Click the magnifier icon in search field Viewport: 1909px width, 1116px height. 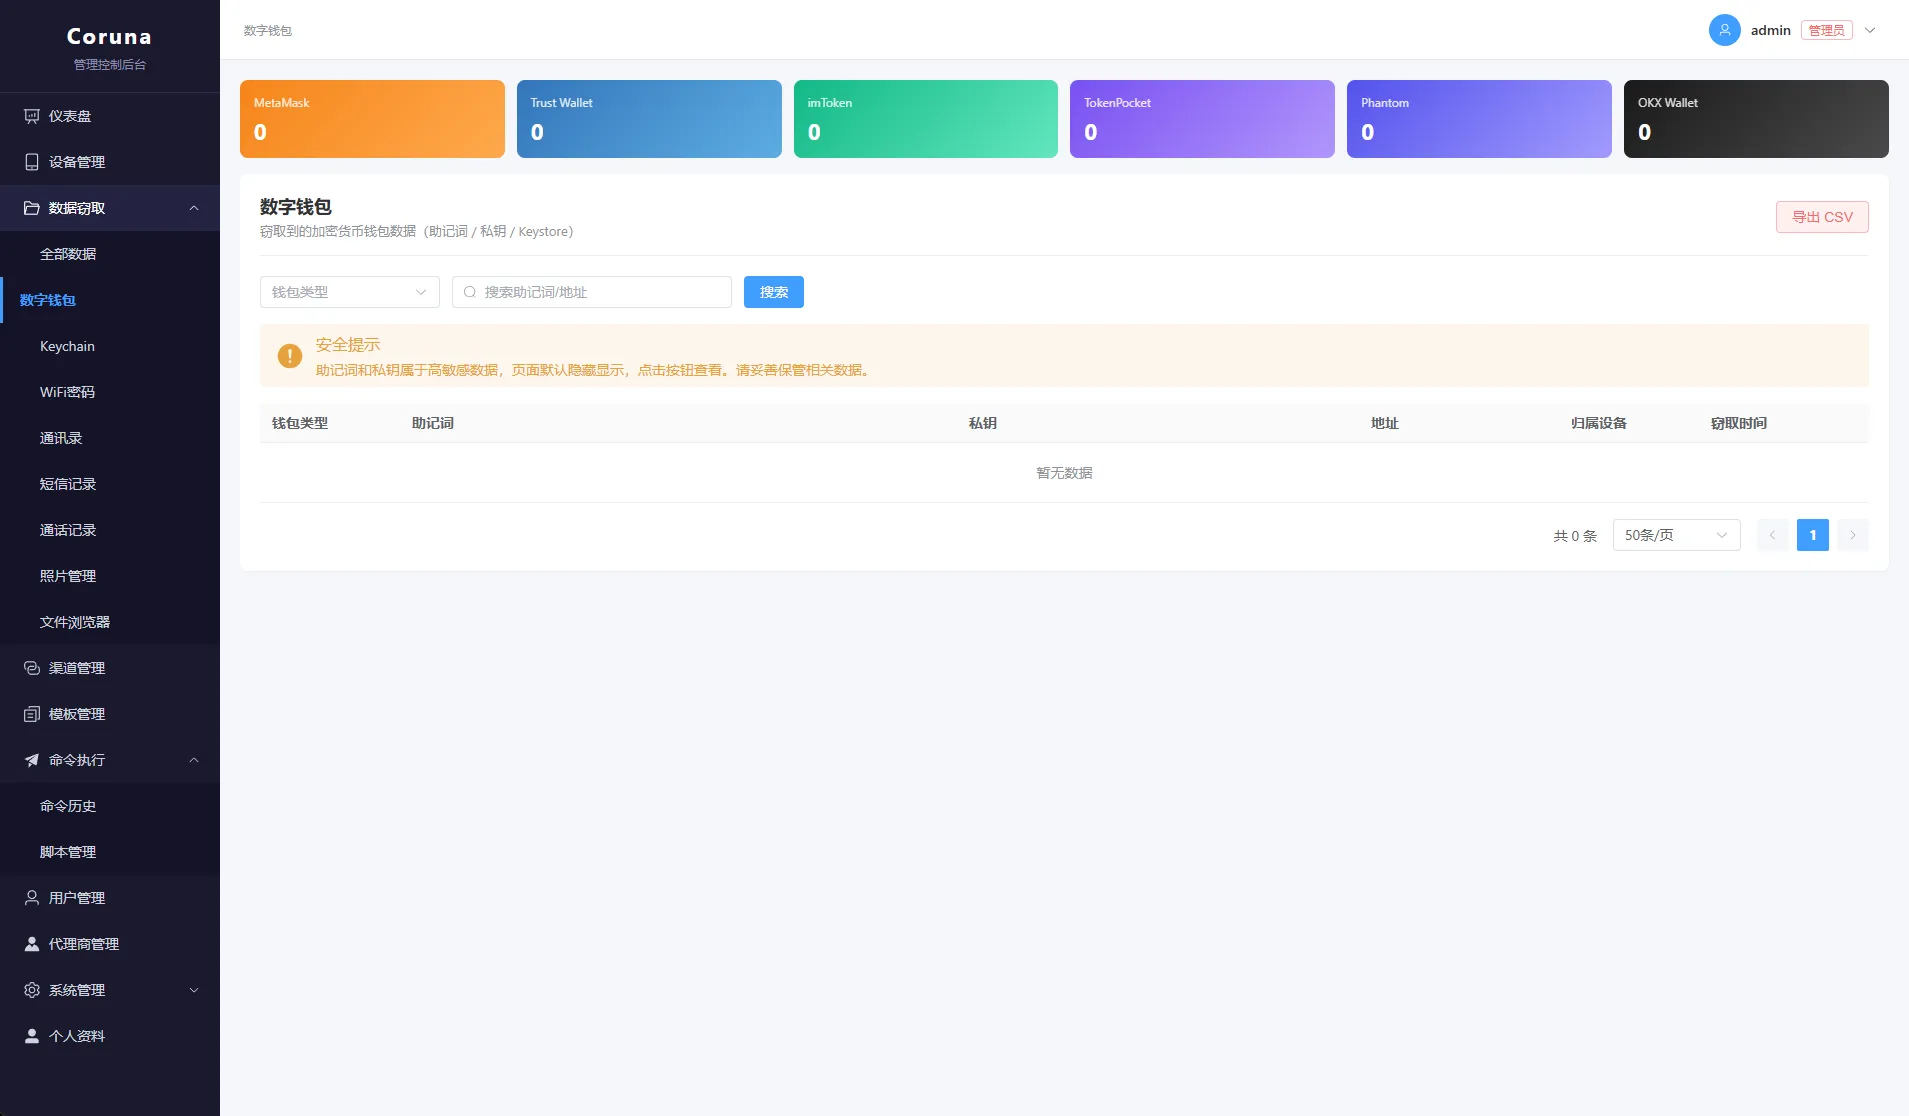[470, 292]
